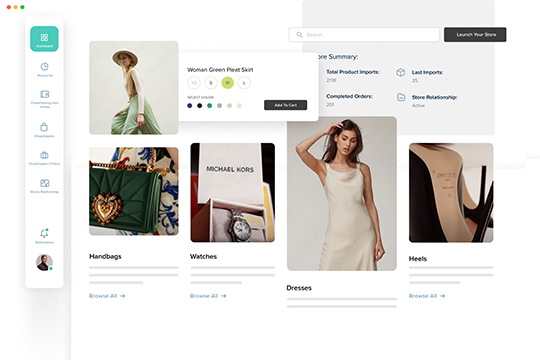The height and width of the screenshot is (360, 540).
Task: Choose the black color swatch
Action: [x=199, y=106]
